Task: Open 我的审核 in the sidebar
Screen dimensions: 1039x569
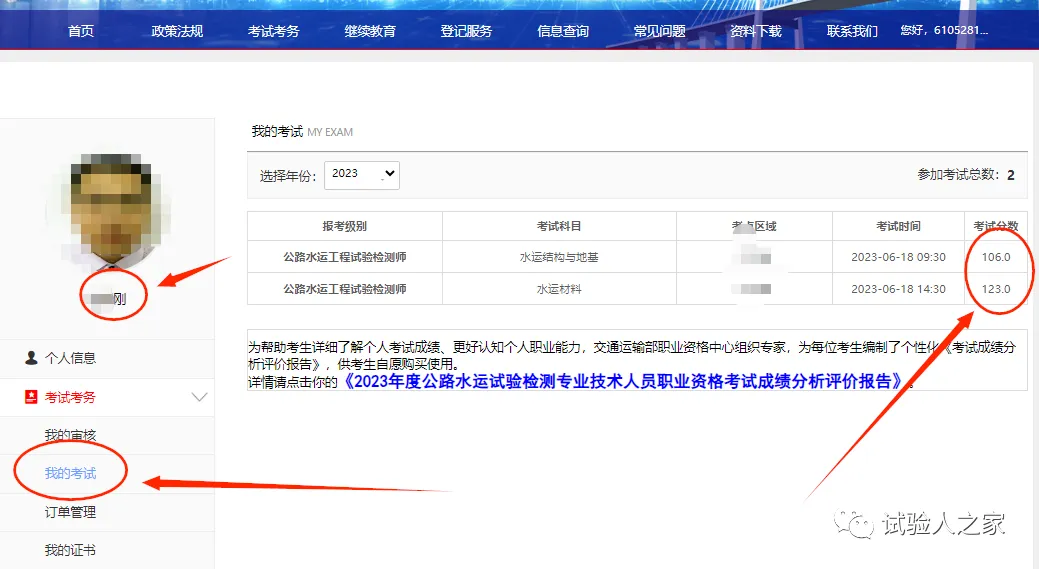Action: click(x=70, y=435)
